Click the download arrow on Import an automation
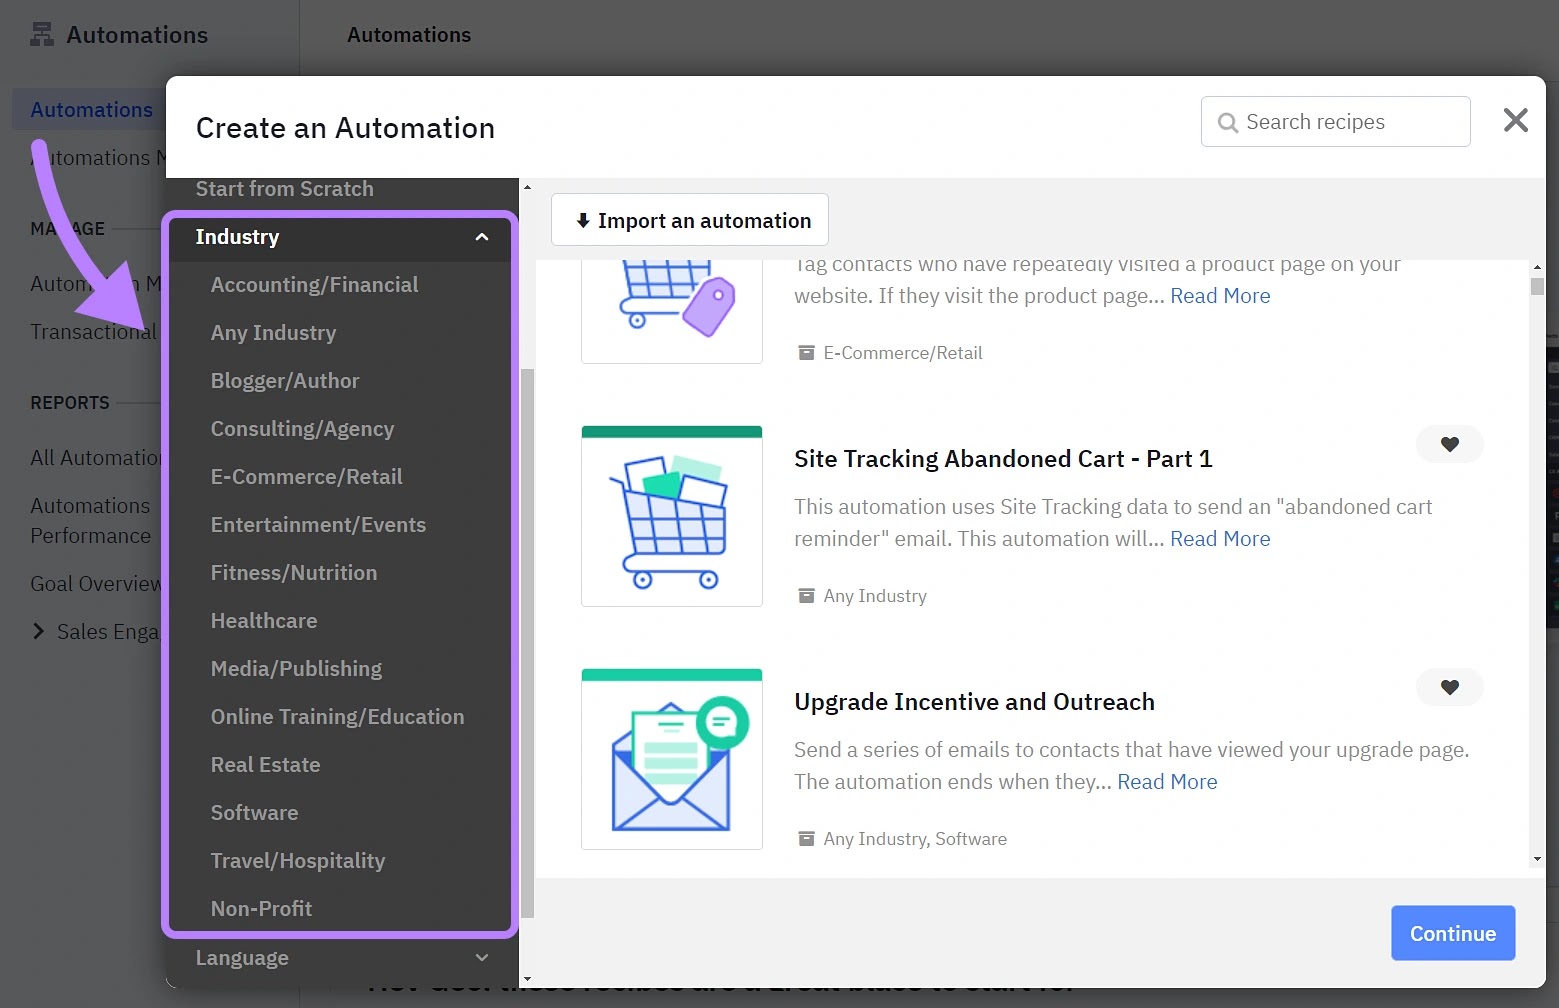This screenshot has width=1559, height=1008. 583,220
